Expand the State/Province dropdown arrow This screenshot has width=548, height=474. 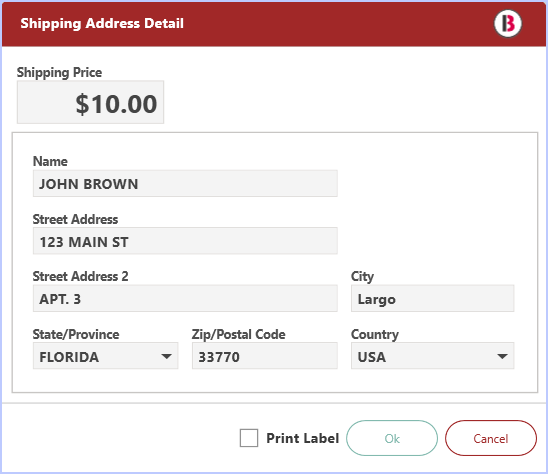point(166,356)
